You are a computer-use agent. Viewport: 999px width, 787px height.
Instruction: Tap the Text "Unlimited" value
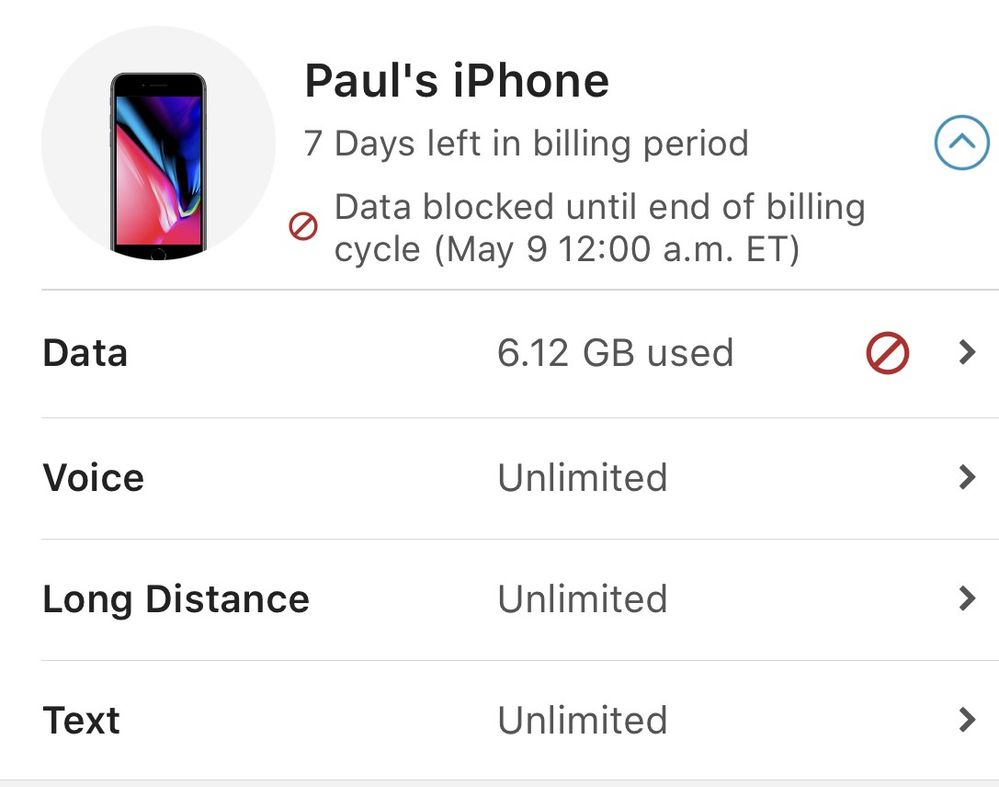[582, 720]
